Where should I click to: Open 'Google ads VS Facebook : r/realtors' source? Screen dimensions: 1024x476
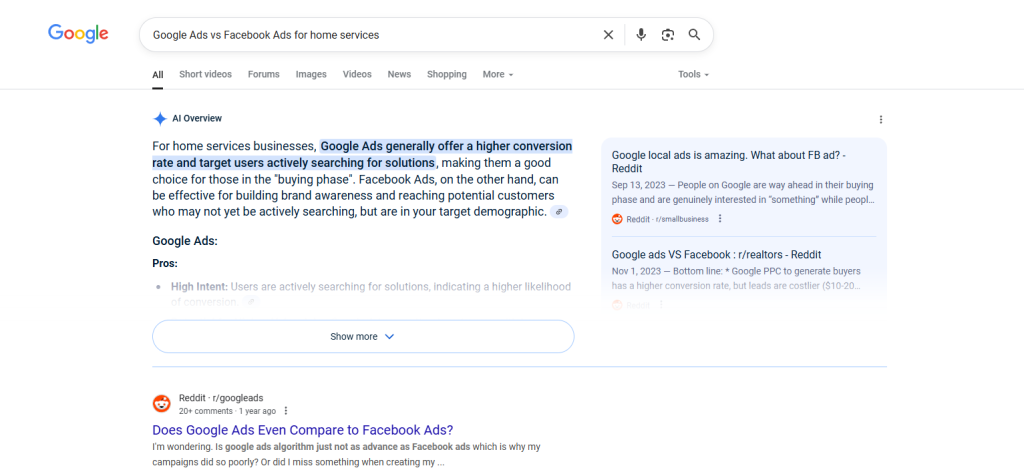(716, 255)
